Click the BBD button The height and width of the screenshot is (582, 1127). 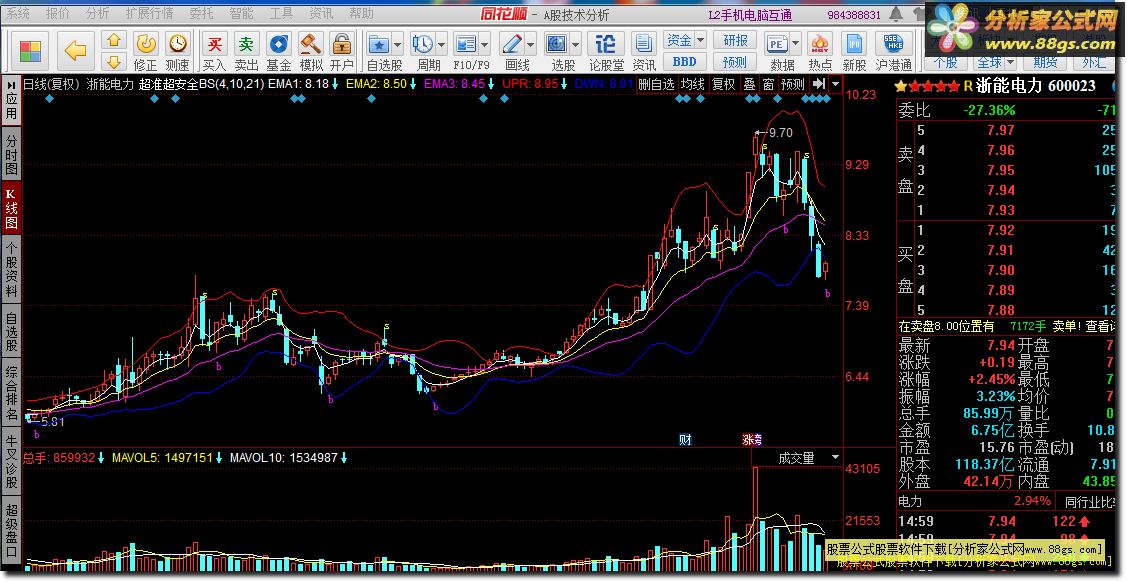click(684, 62)
